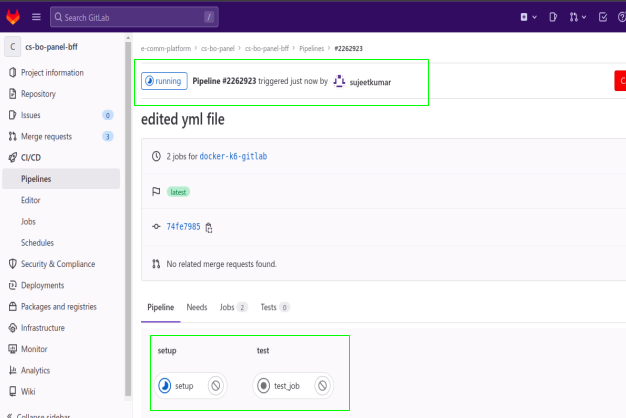Open merge requests dropdown in top bar
This screenshot has width=626, height=418.
578,17
